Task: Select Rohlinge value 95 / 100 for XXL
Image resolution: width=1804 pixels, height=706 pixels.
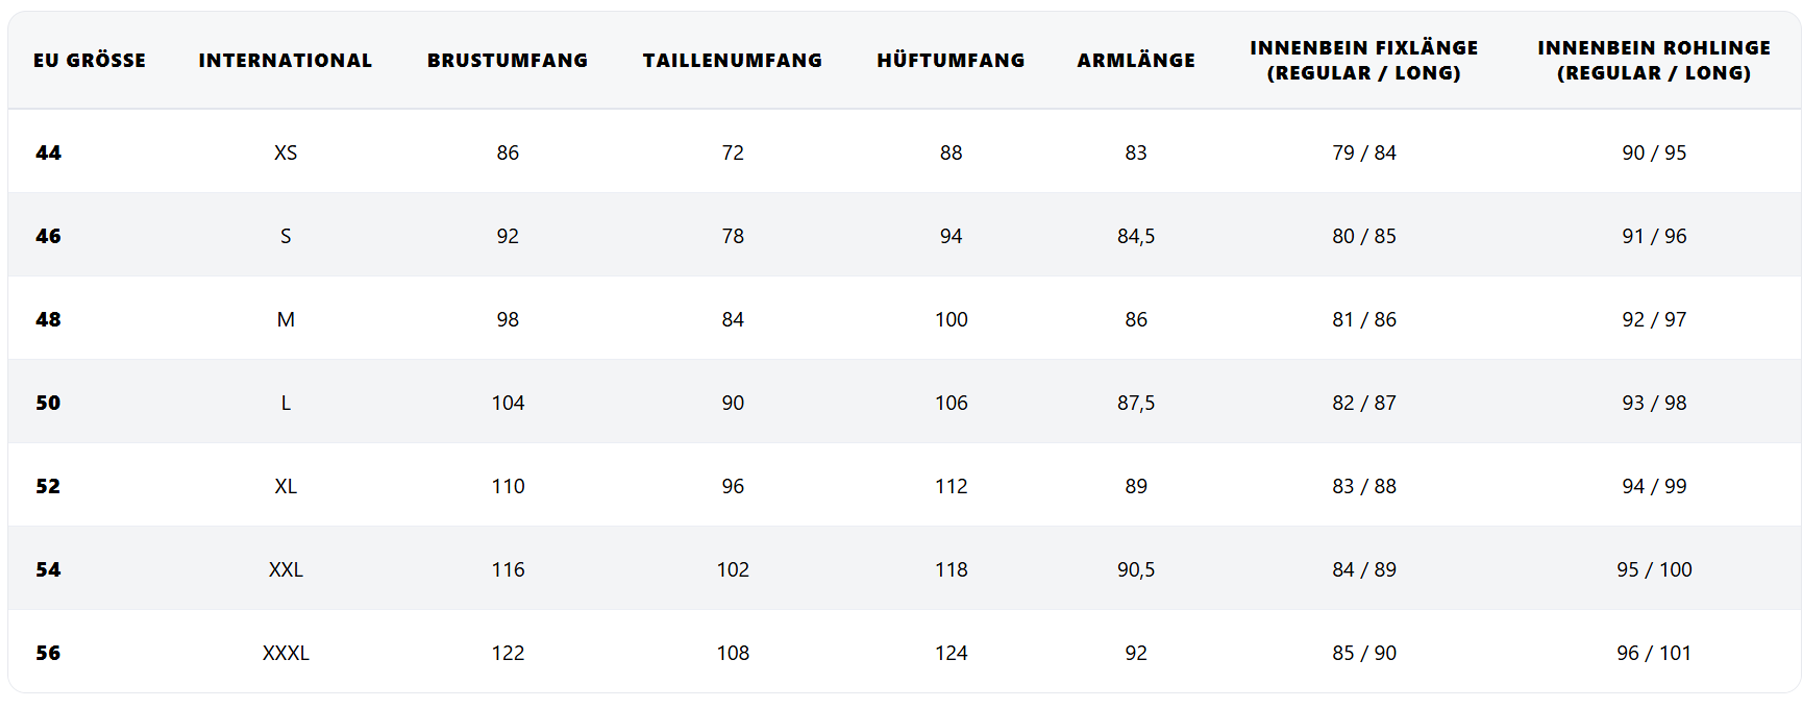Action: tap(1653, 570)
